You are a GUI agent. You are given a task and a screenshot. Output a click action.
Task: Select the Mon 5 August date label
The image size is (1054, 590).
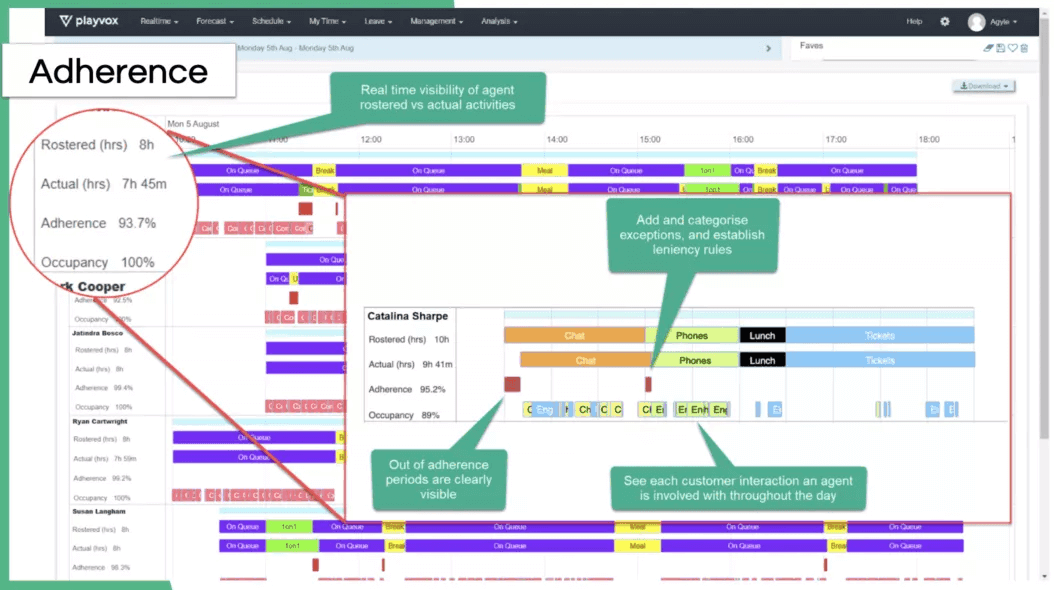pos(193,124)
